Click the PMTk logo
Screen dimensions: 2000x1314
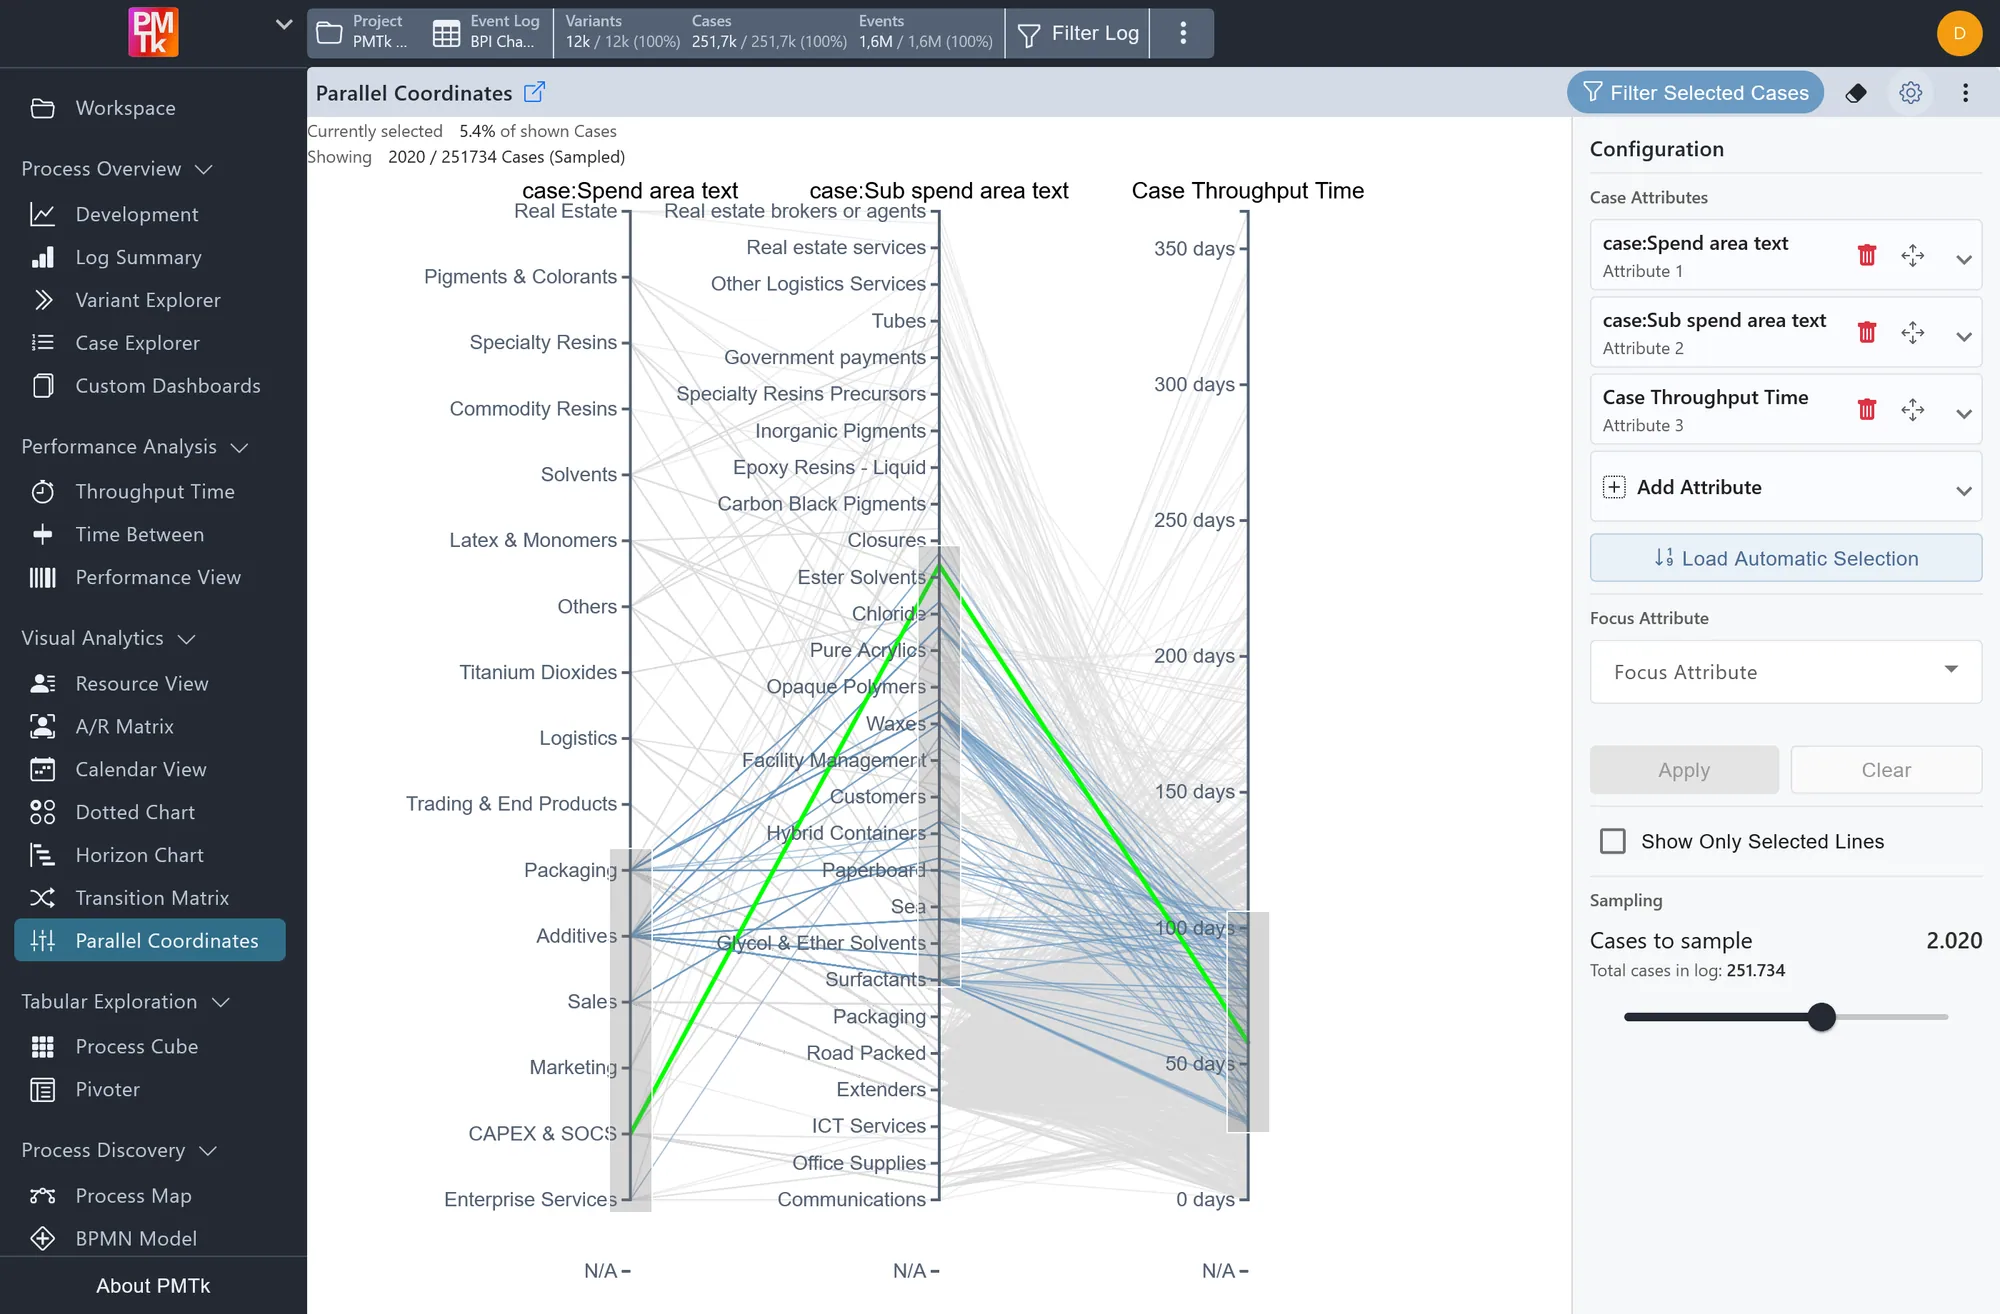pos(153,32)
